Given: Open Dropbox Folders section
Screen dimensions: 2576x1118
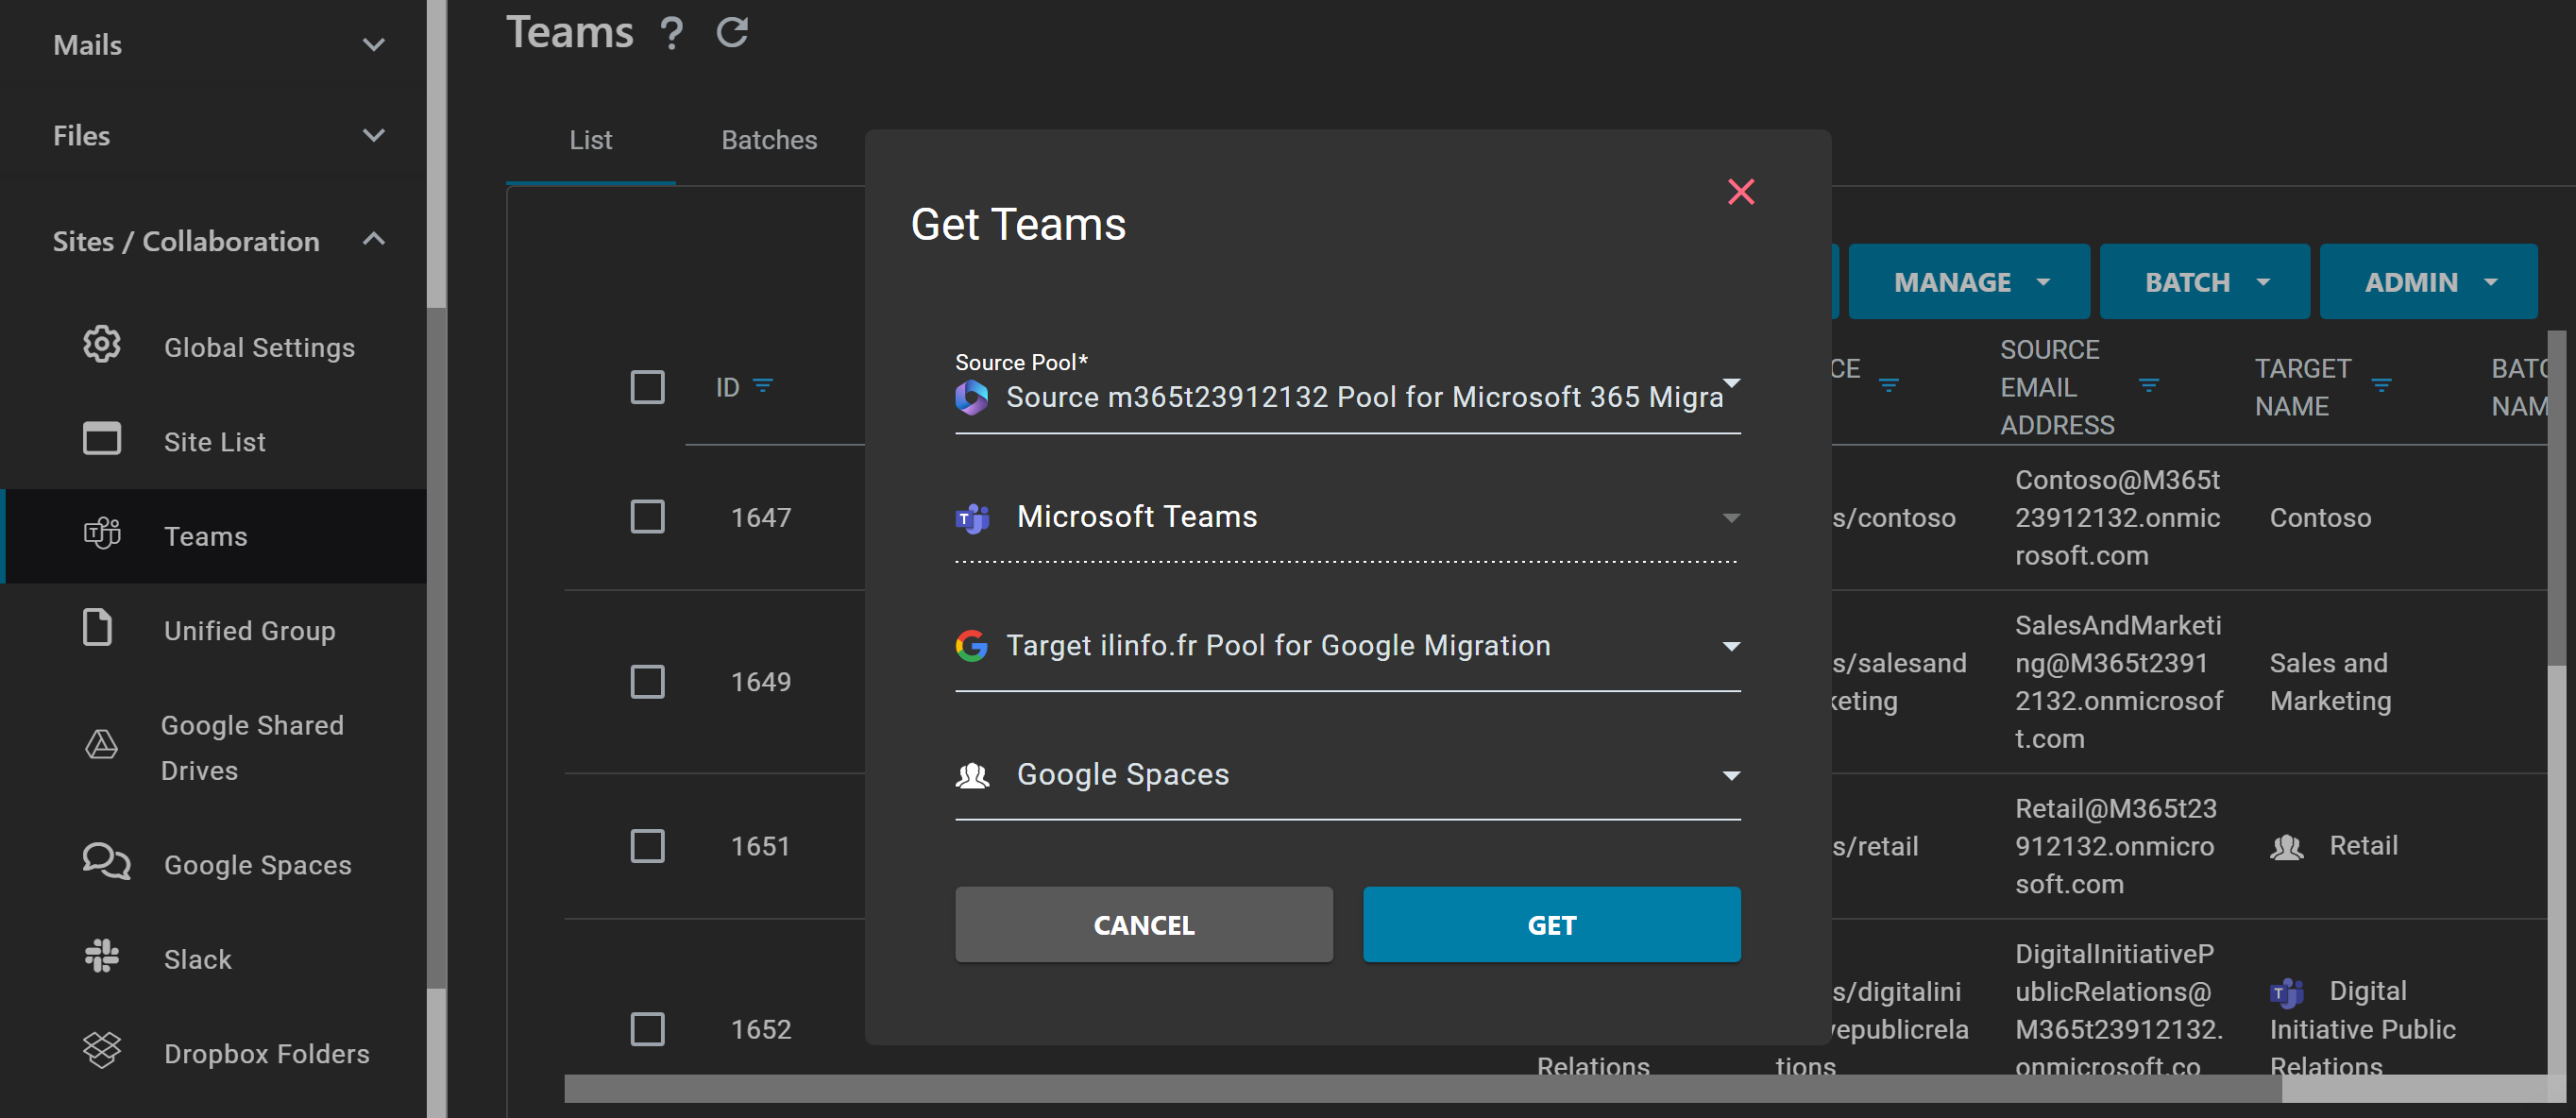Looking at the screenshot, I should pos(214,1052).
